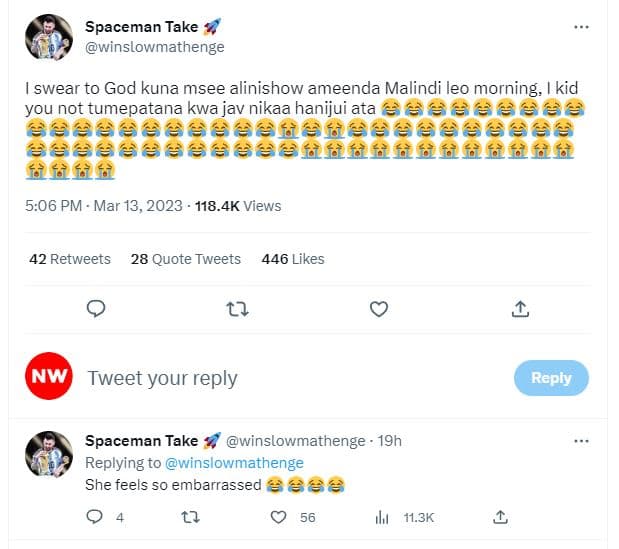Like the reply with 56 likes
The height and width of the screenshot is (549, 619).
[281, 517]
